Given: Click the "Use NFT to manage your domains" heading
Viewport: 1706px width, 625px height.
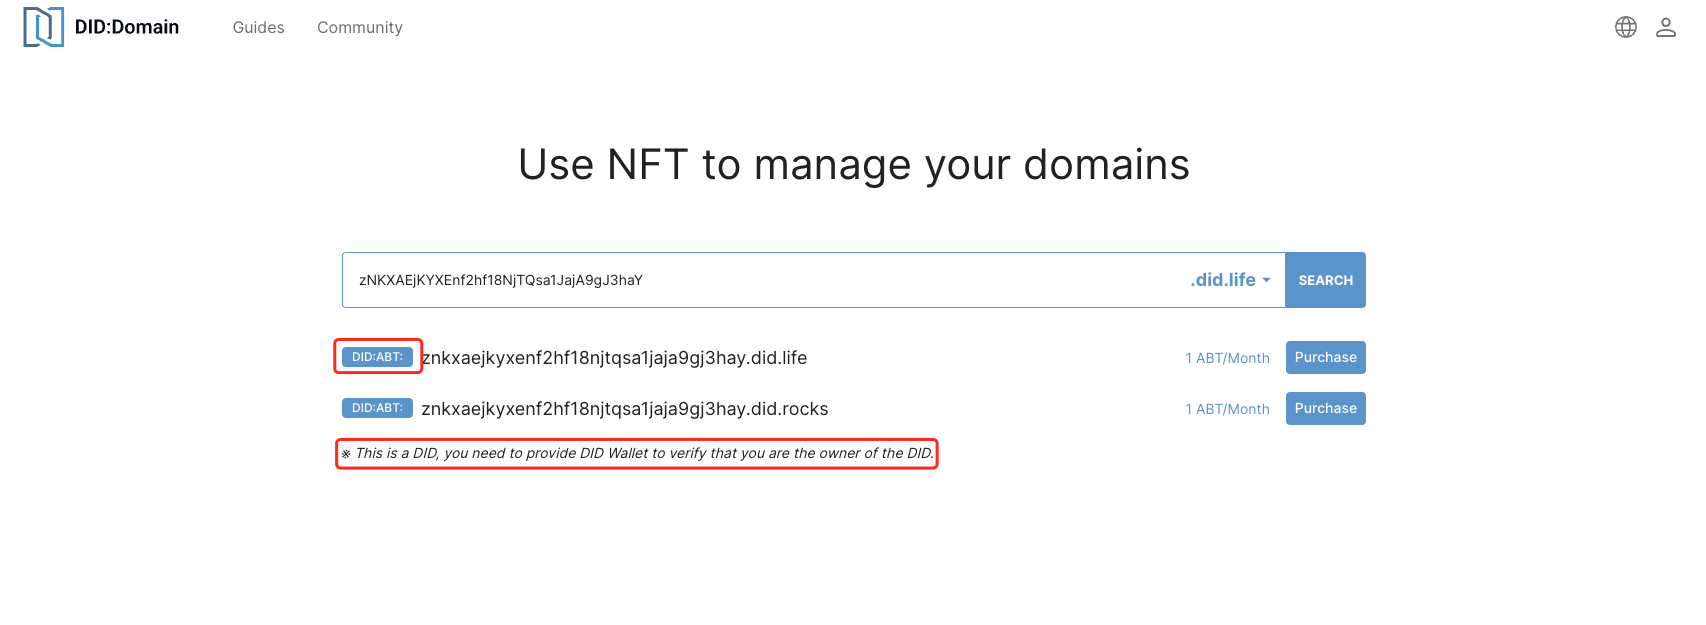Looking at the screenshot, I should pos(853,165).
